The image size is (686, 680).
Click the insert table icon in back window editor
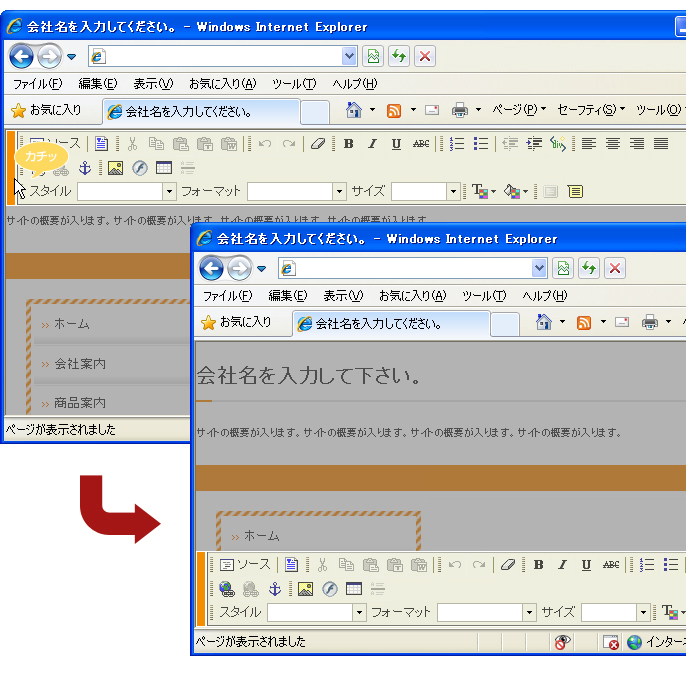coord(164,168)
